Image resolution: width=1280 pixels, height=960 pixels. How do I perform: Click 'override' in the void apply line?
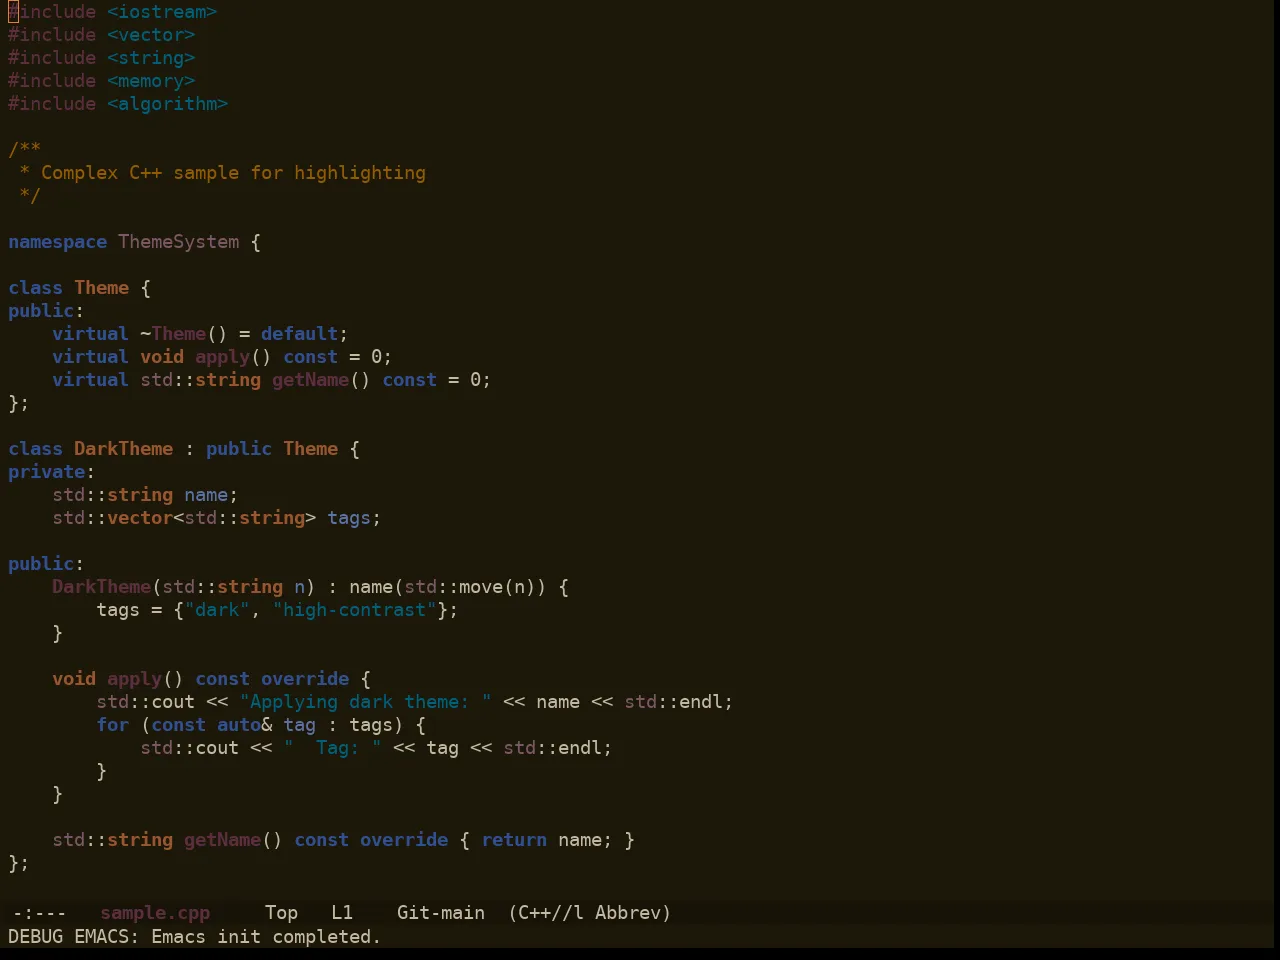(305, 679)
